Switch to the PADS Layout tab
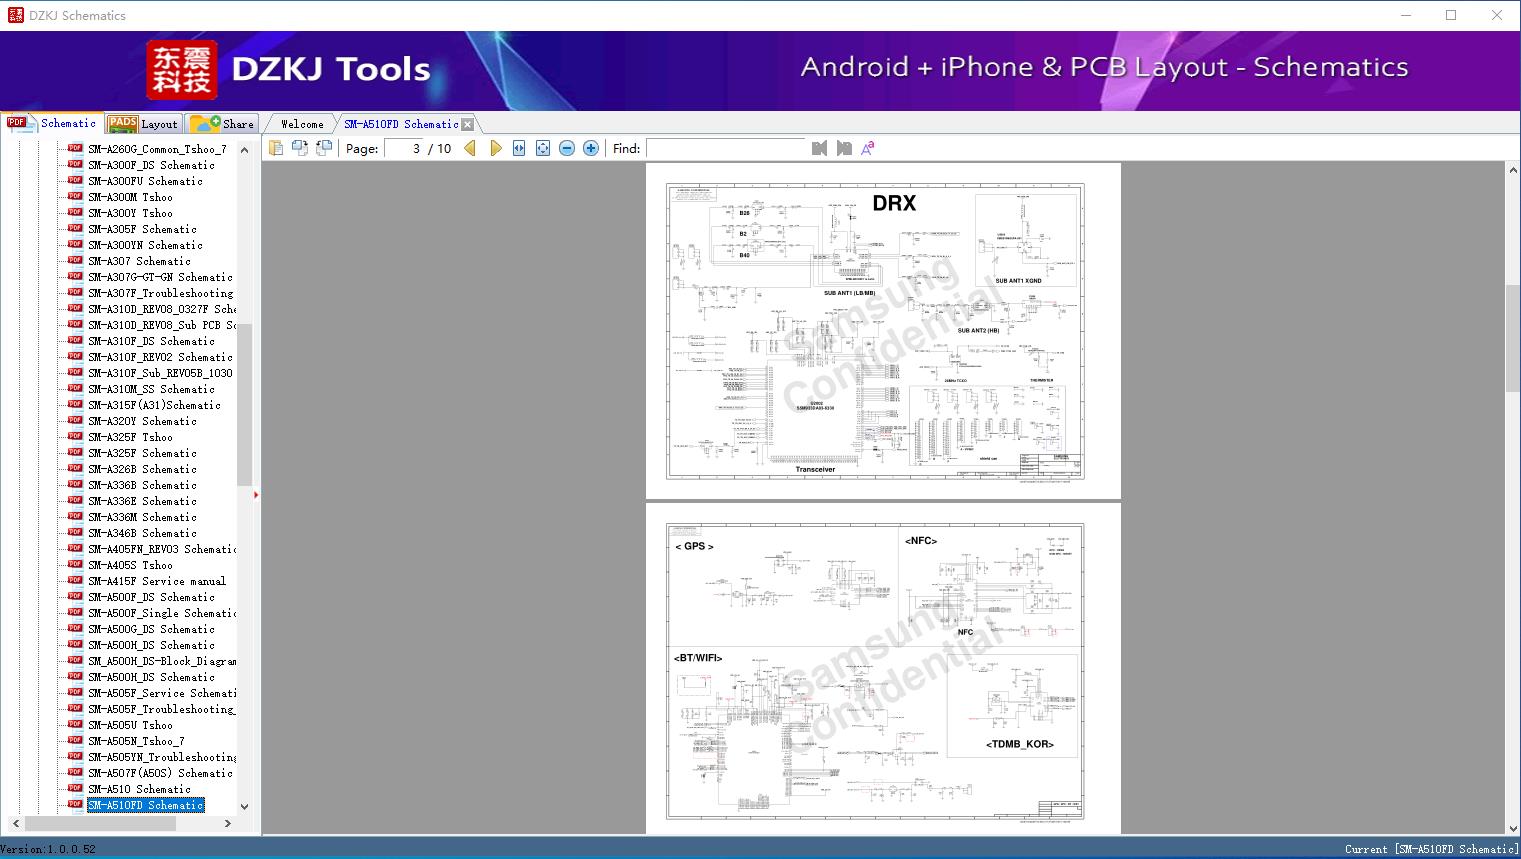The image size is (1521, 859). (144, 124)
